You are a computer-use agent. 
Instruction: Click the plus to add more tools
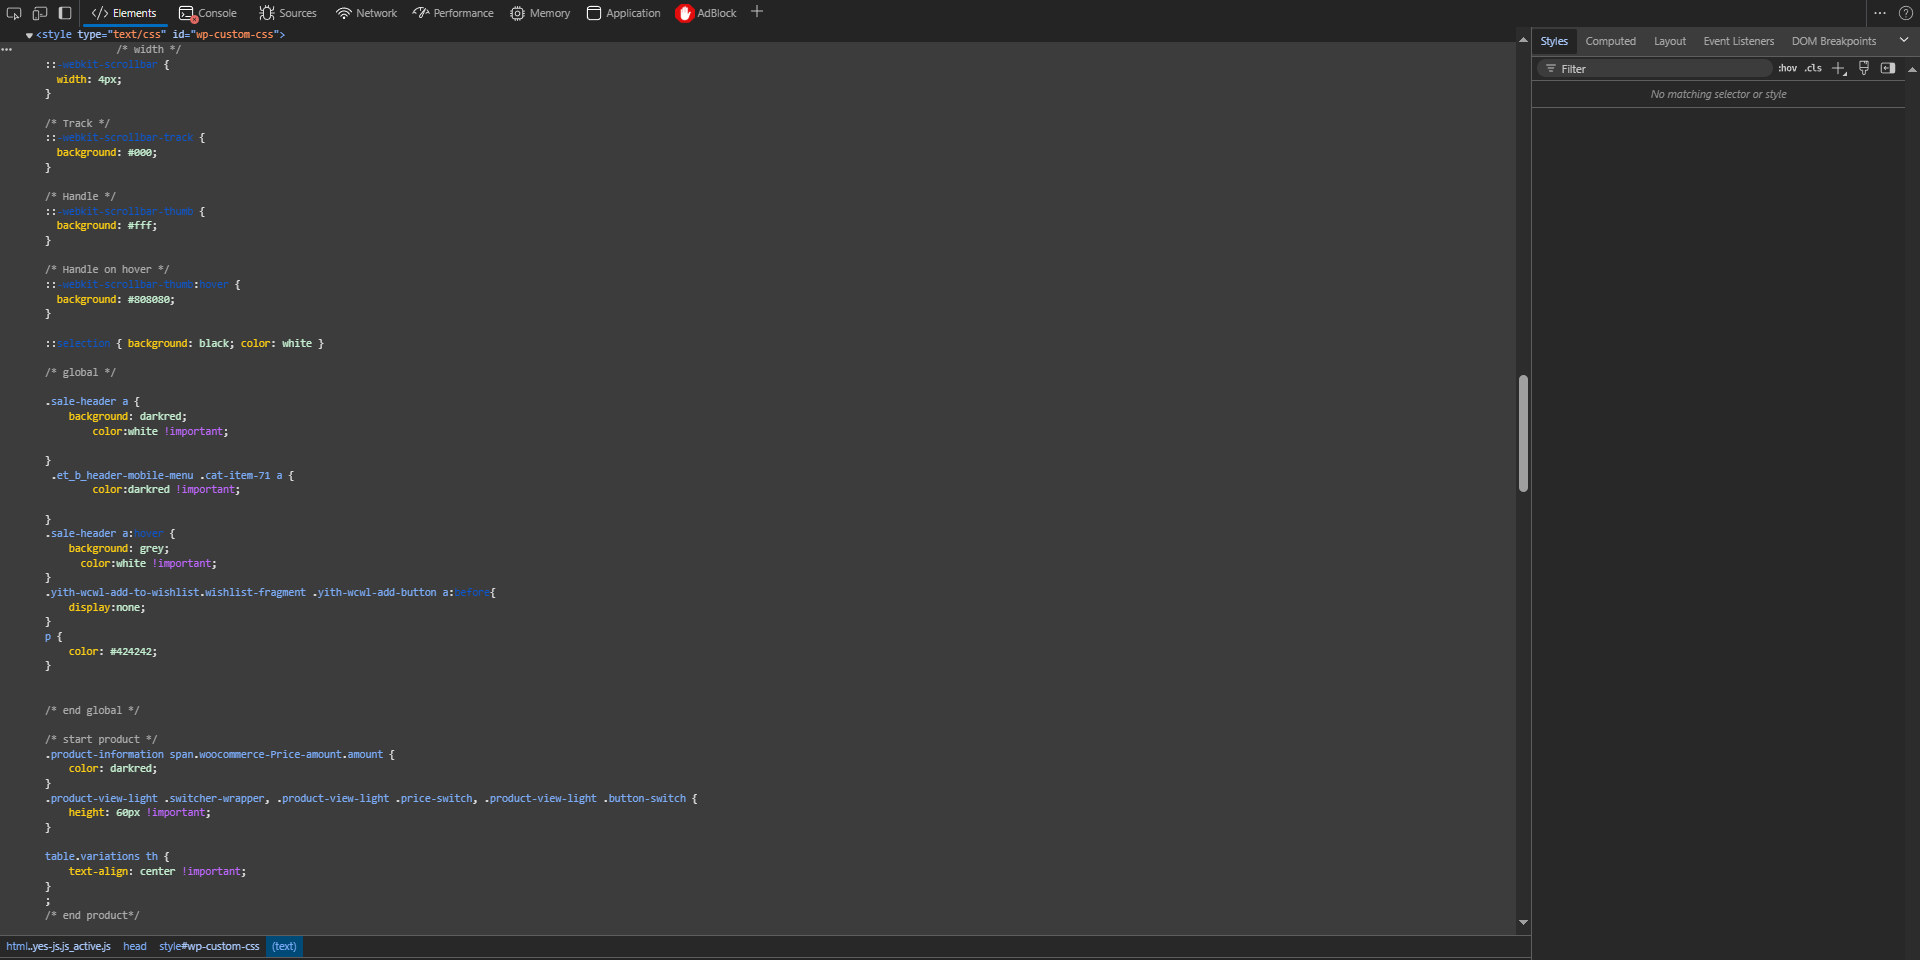pos(757,12)
